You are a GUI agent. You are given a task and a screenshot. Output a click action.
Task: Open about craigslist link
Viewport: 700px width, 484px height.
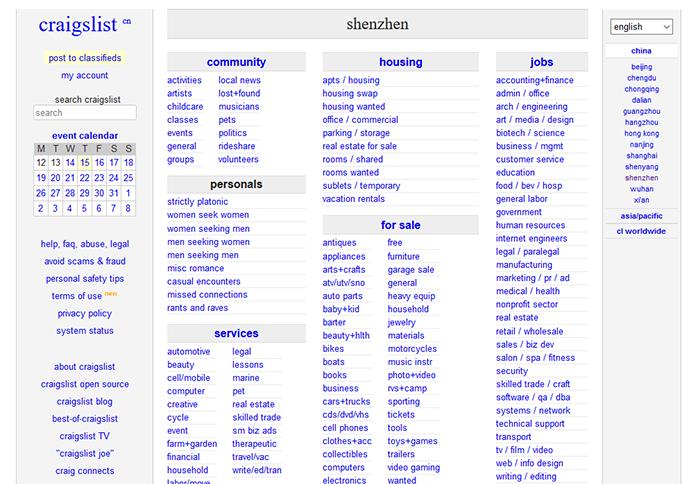click(x=85, y=367)
